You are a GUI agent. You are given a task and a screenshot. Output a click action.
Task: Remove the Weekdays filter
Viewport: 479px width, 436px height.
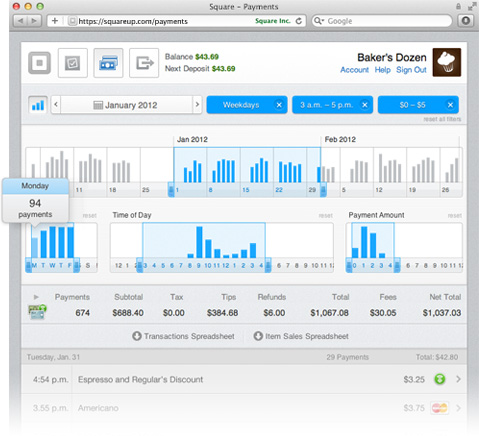pos(279,105)
